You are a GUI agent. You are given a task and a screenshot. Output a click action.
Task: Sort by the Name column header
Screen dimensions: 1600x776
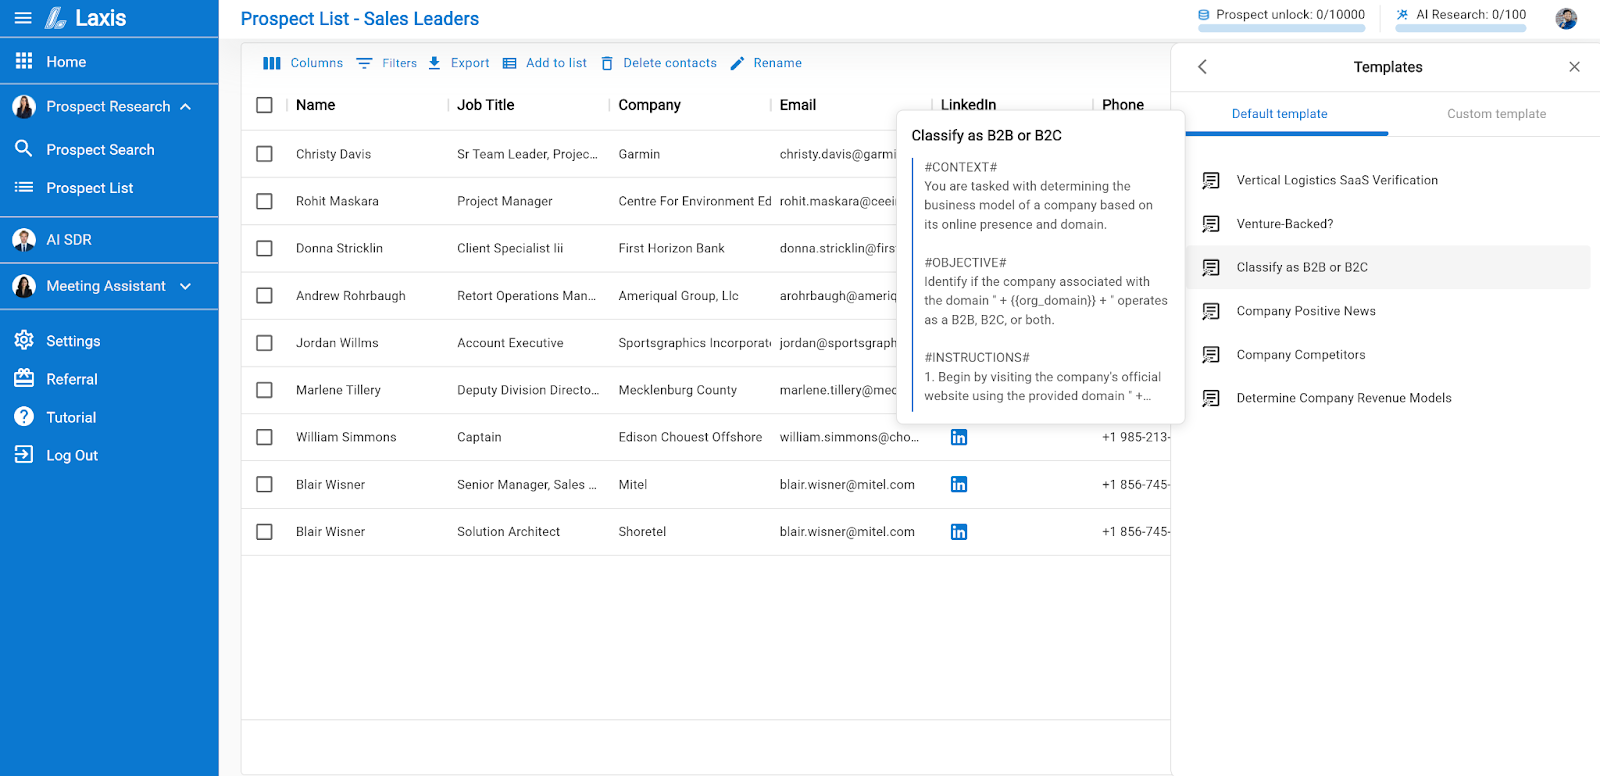tap(316, 105)
